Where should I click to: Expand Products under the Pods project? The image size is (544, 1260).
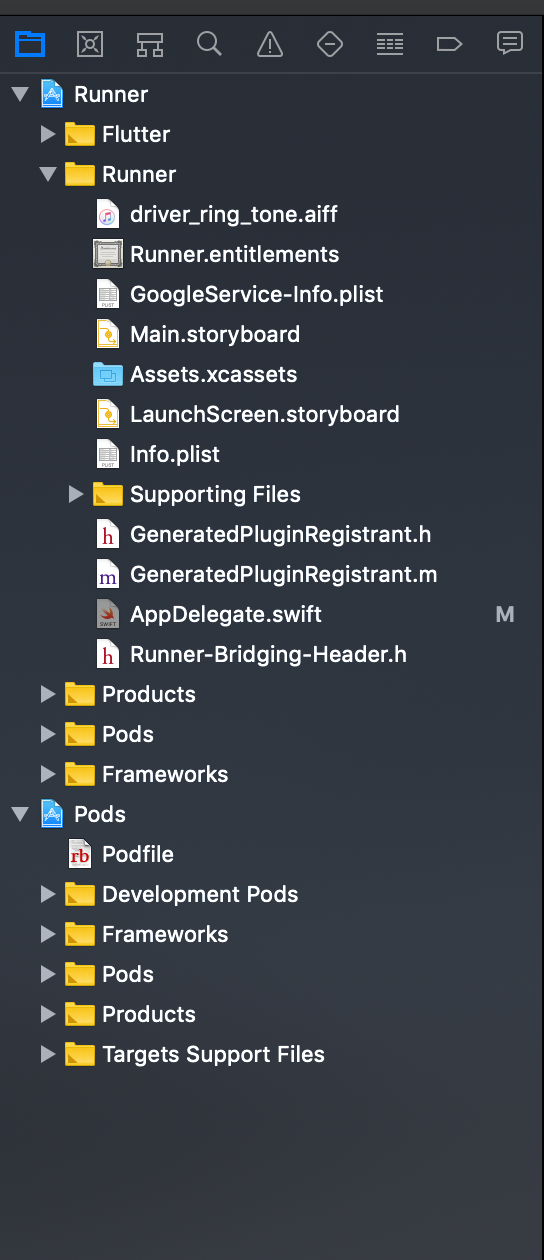[48, 1014]
